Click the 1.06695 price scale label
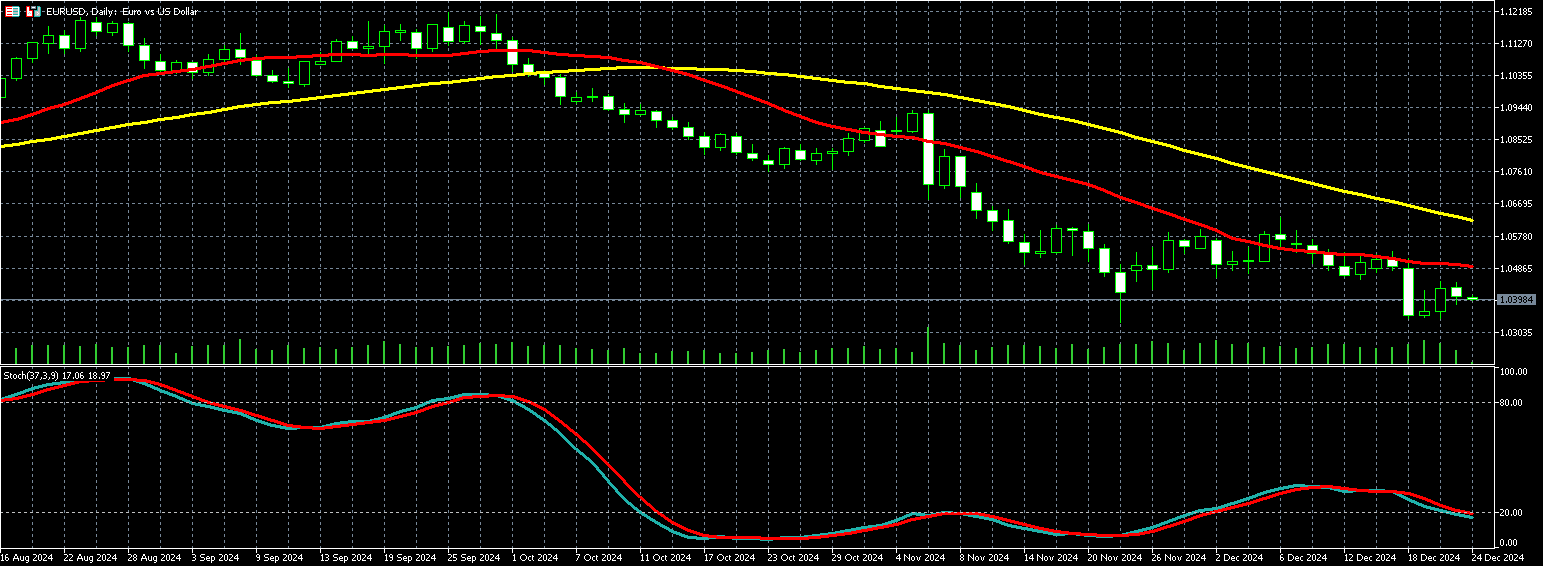The width and height of the screenshot is (1543, 566). coord(1516,204)
